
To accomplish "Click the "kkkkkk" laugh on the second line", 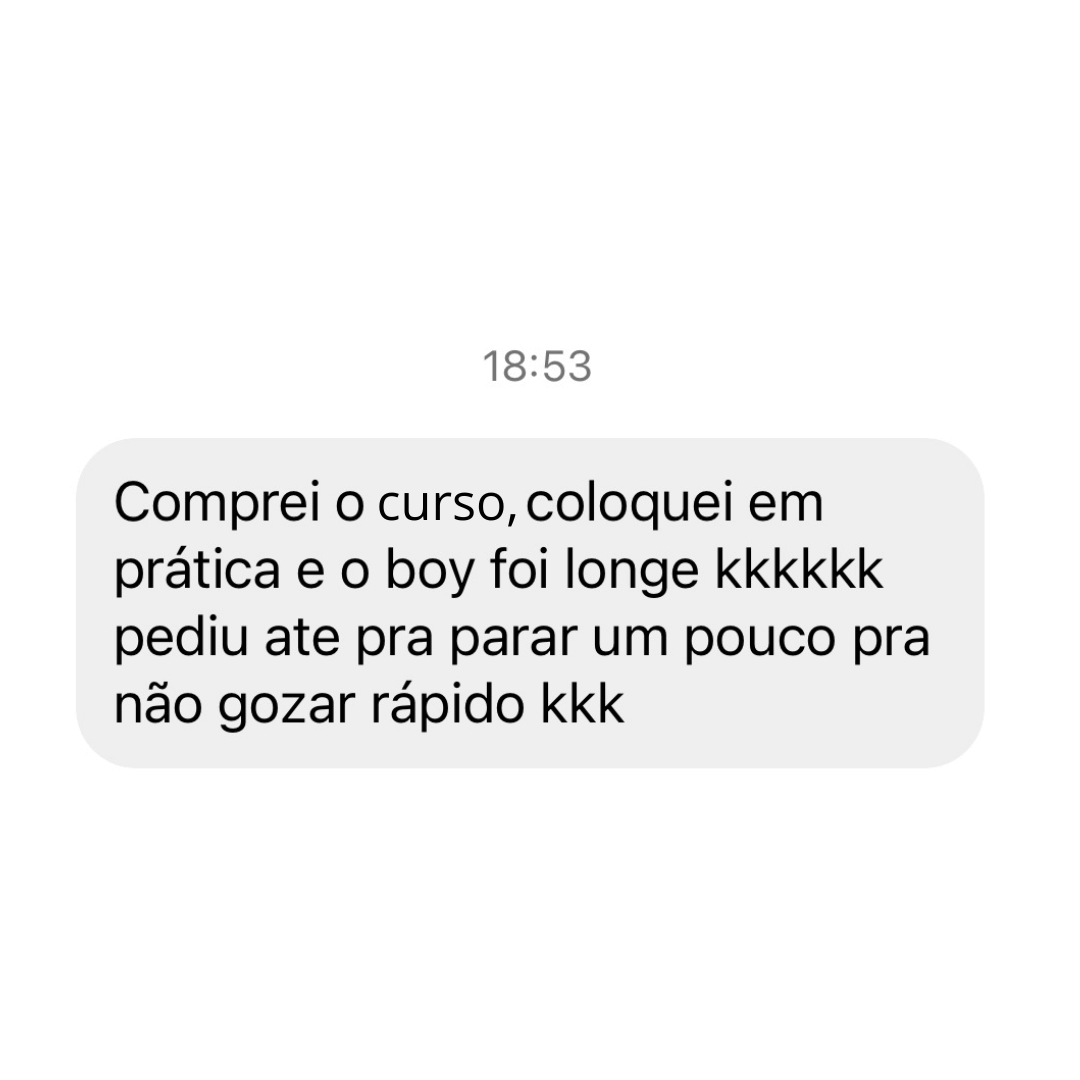I will 799,570.
